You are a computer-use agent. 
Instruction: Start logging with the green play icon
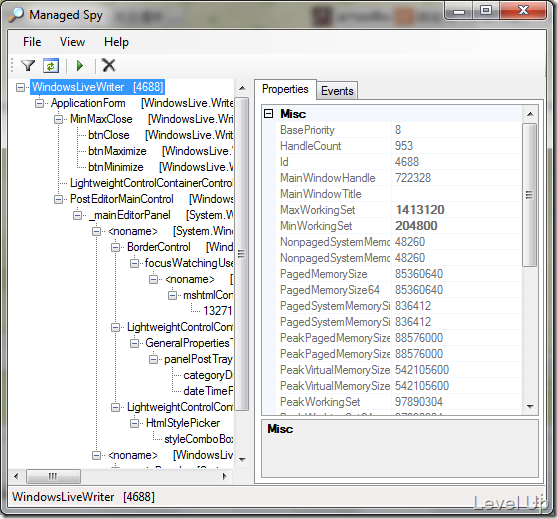(80, 65)
